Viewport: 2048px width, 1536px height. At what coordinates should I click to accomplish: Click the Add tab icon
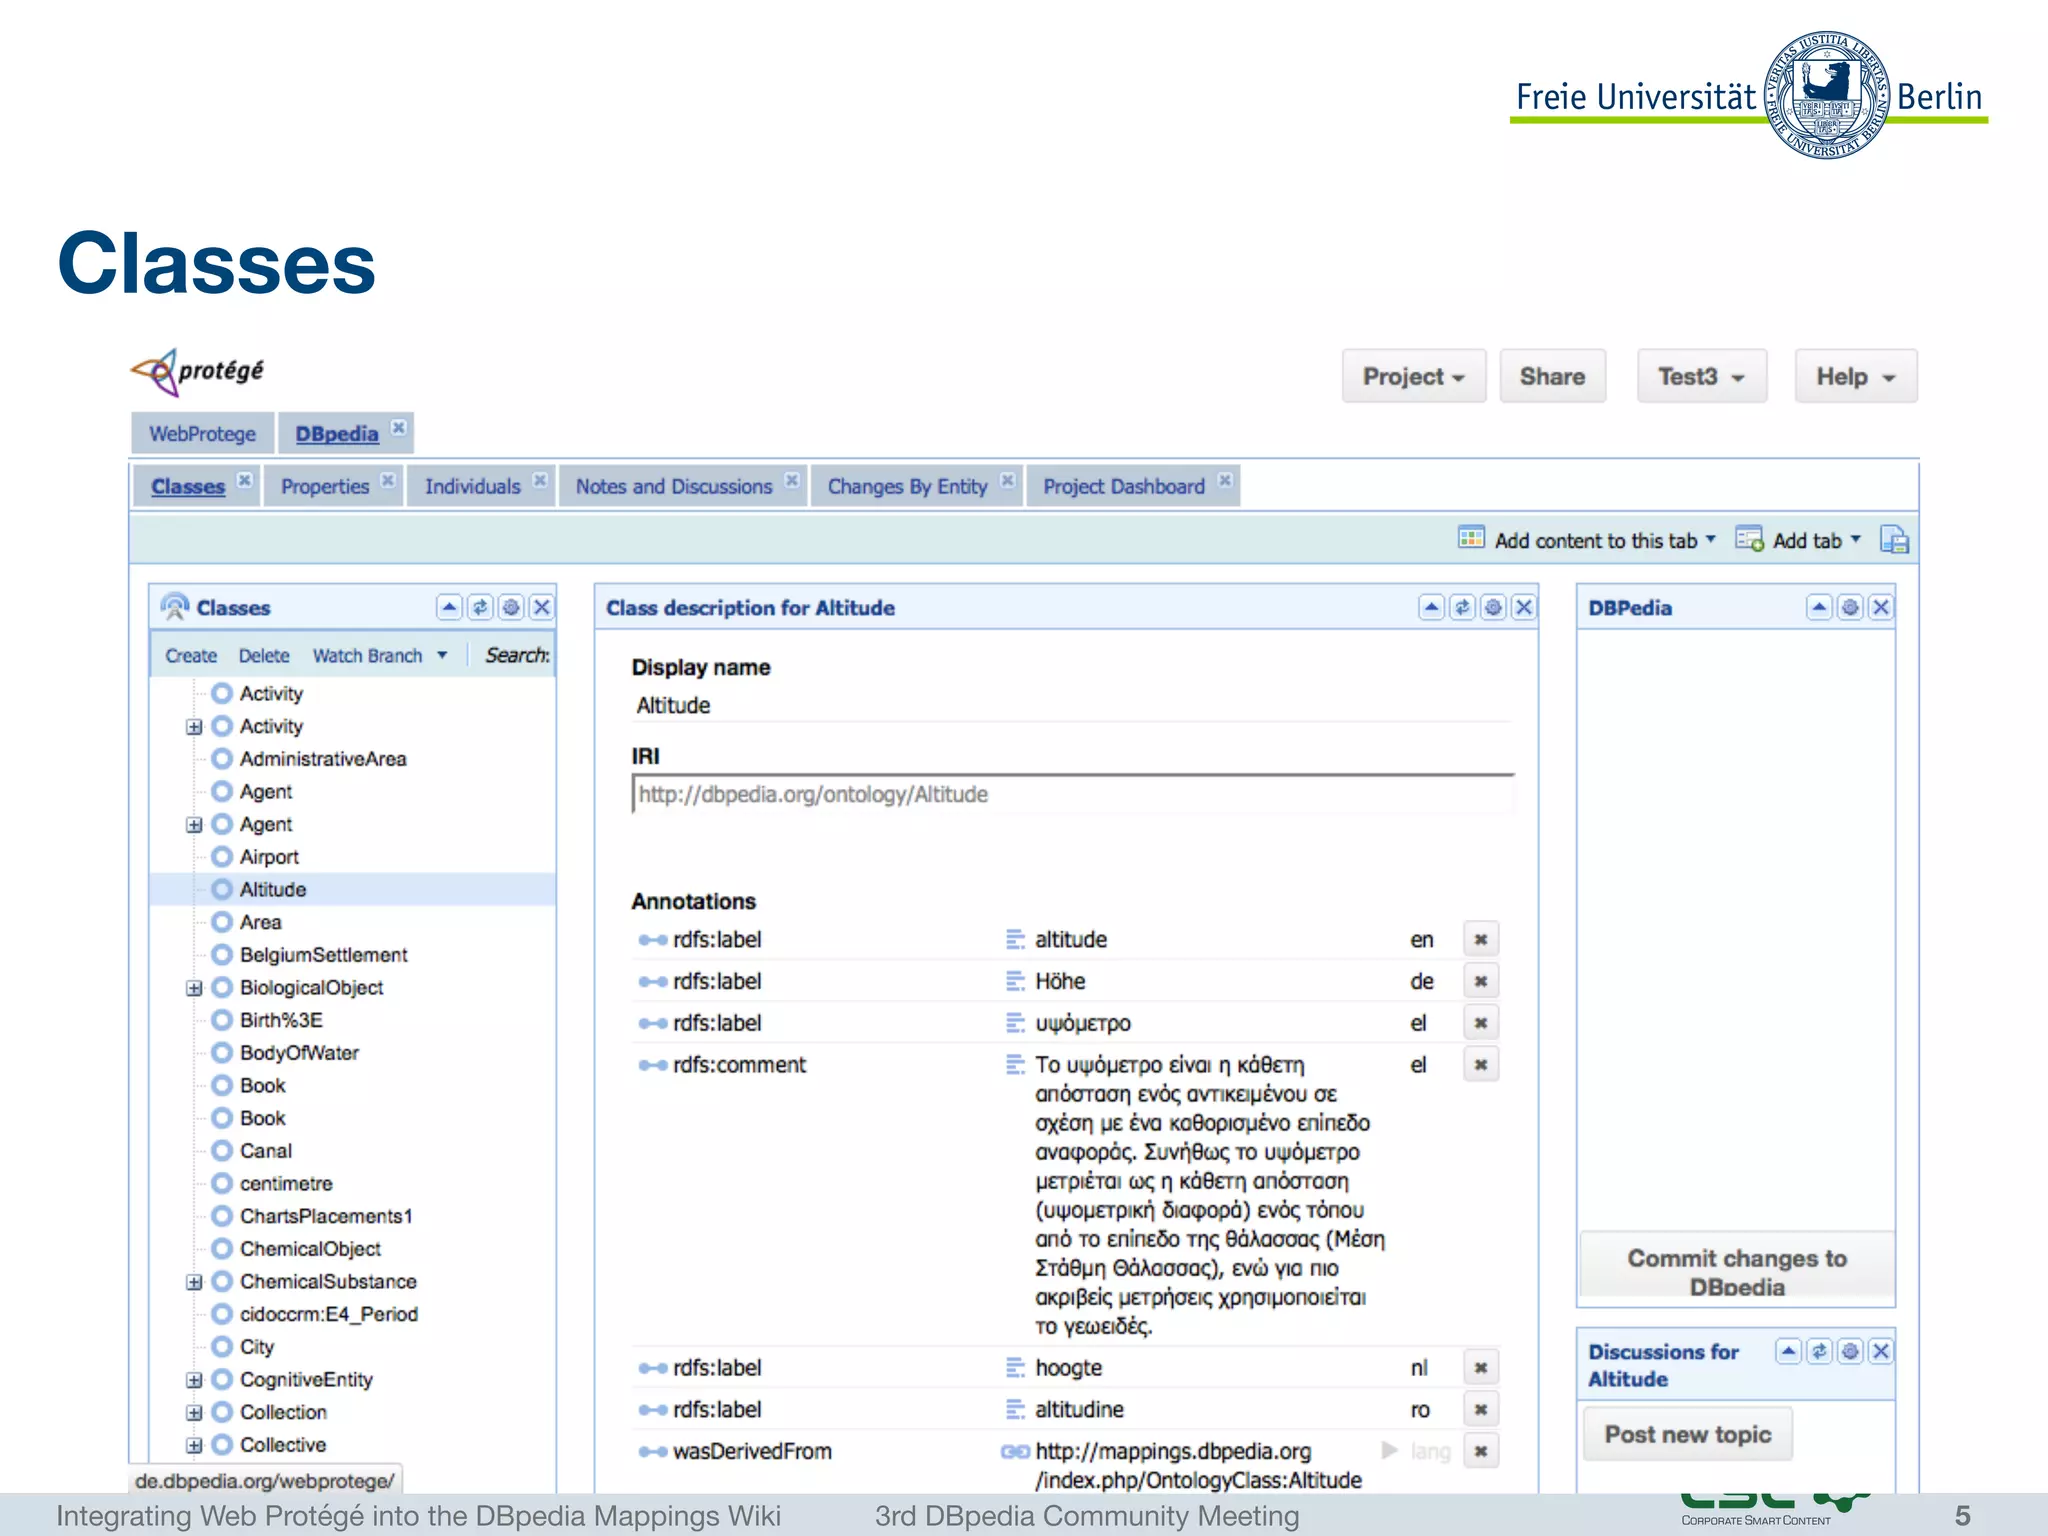pyautogui.click(x=1749, y=540)
